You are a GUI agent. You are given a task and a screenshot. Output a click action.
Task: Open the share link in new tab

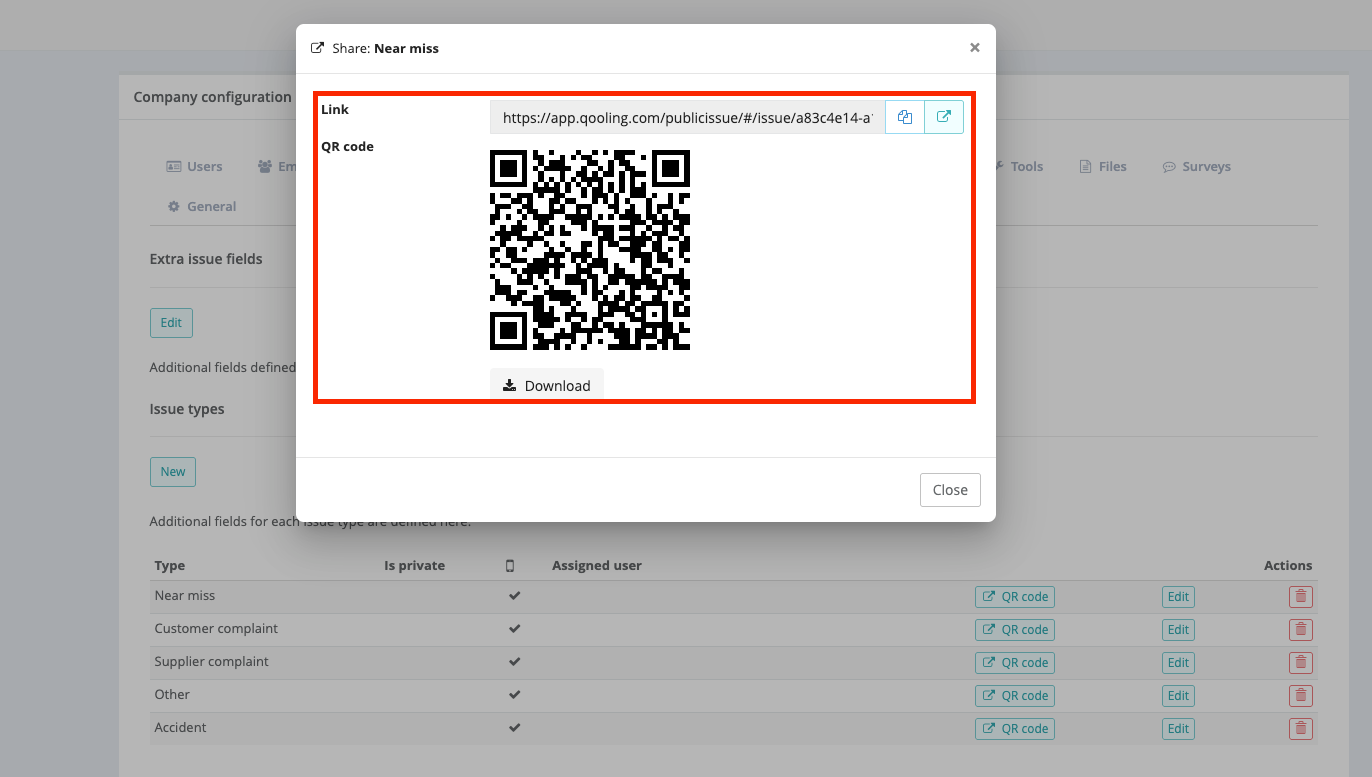[x=944, y=117]
